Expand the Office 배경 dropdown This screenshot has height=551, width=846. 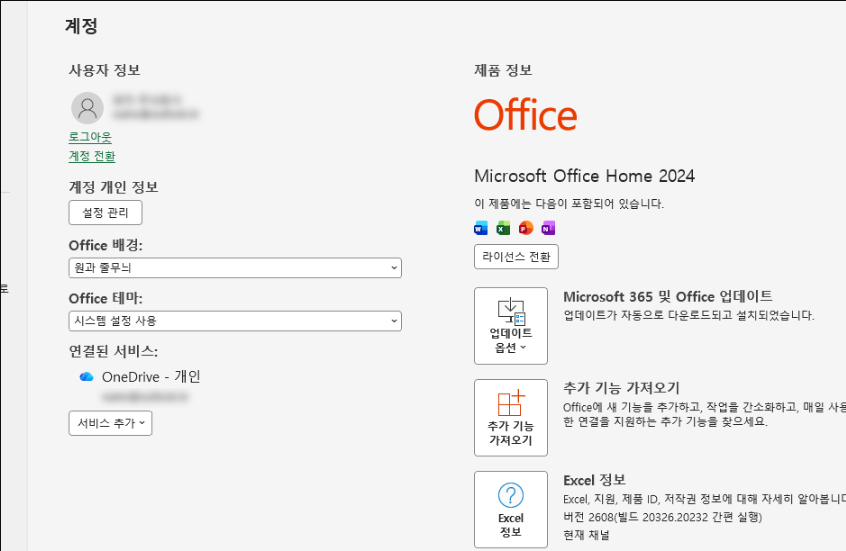tap(235, 268)
